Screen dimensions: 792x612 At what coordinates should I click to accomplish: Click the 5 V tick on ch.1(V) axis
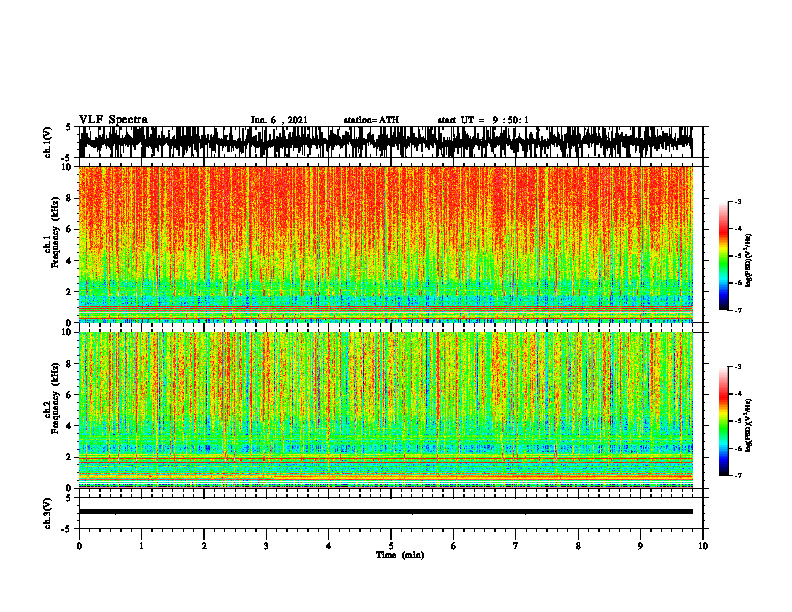68,127
